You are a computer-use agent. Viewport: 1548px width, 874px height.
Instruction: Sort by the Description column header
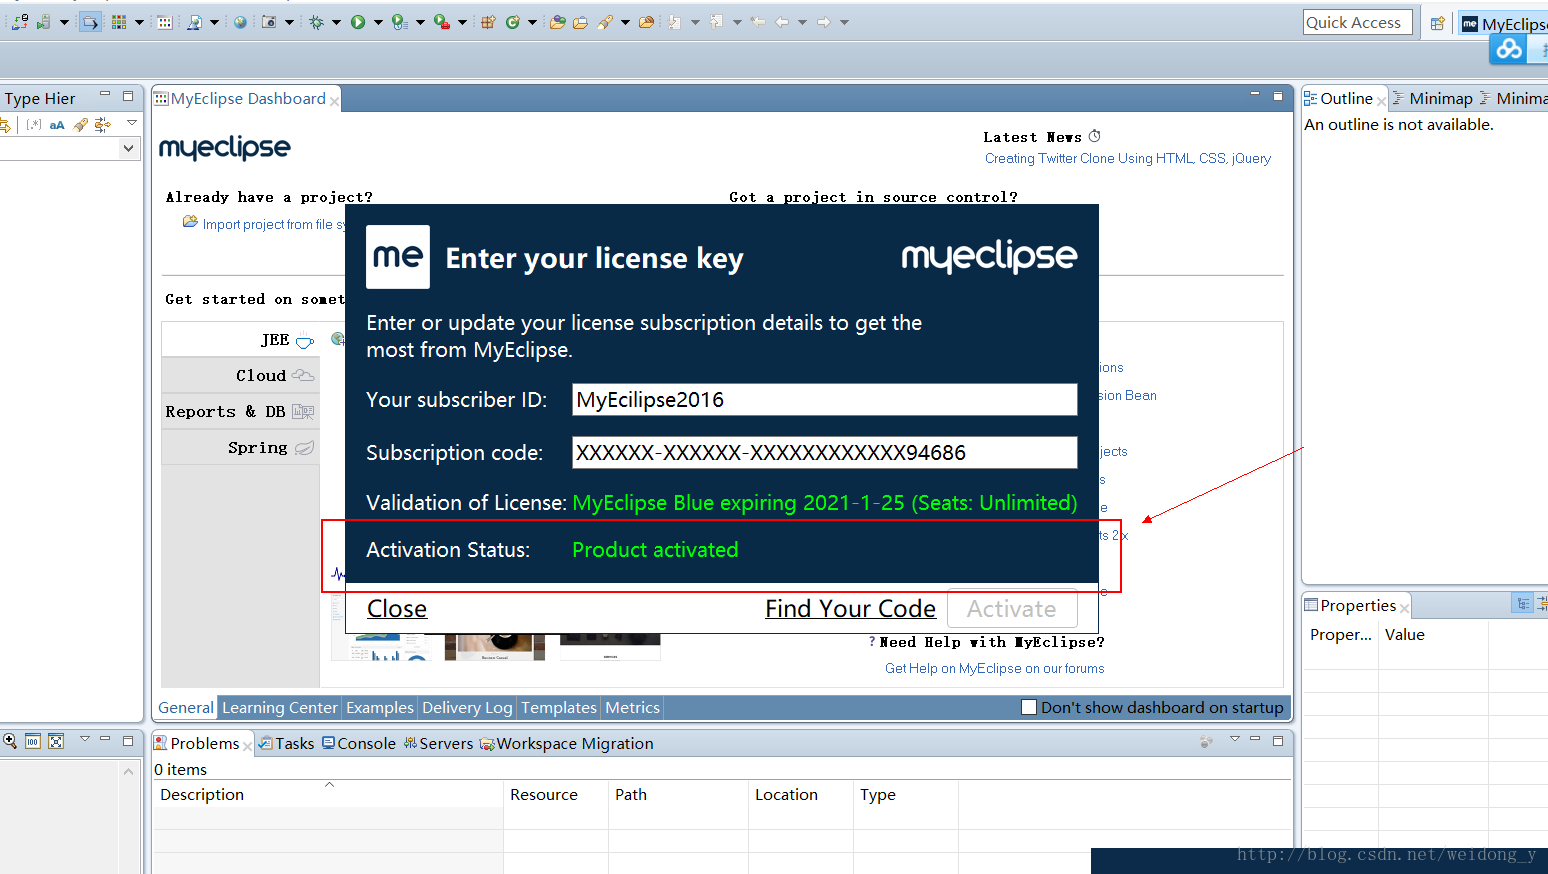(328, 794)
